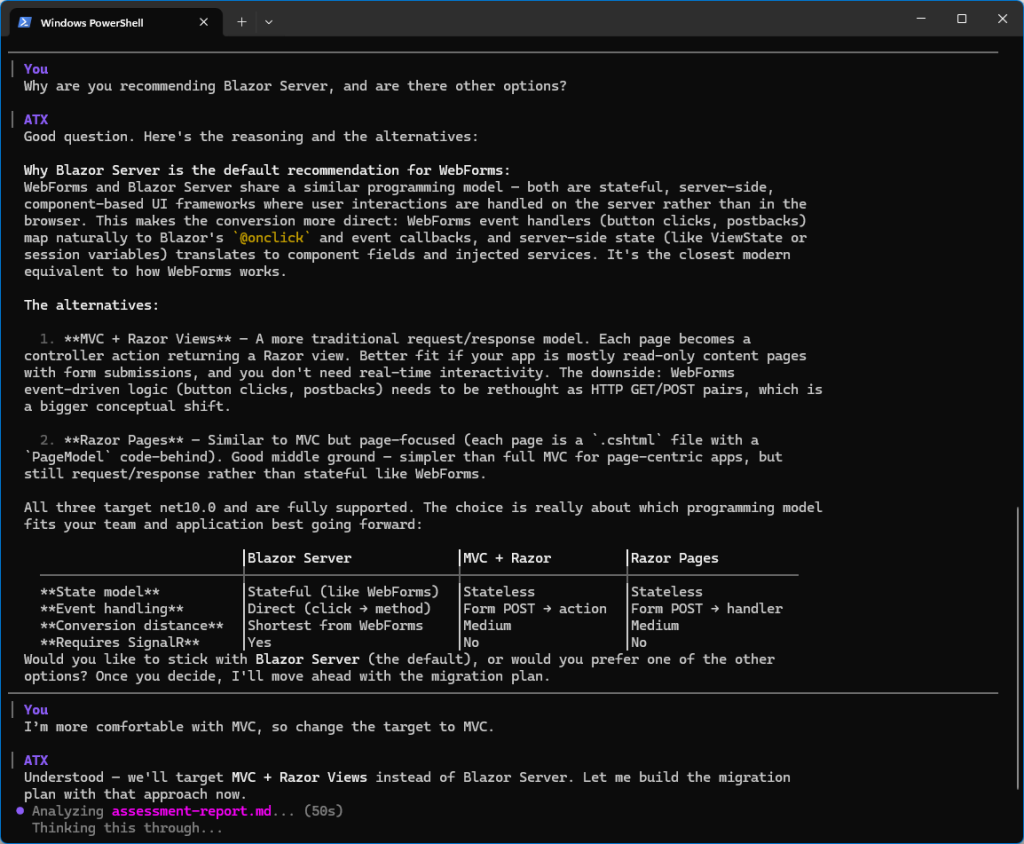Click the '**Conversion distance**' row label

(132, 626)
